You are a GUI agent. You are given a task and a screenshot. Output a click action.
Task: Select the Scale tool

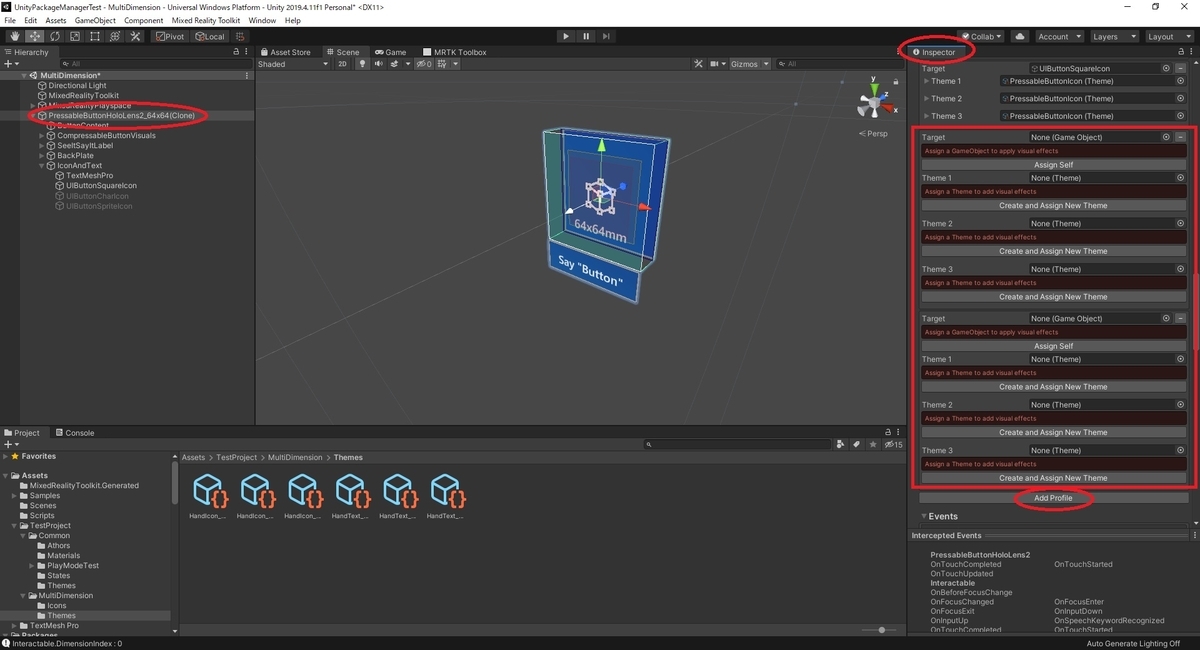[x=75, y=37]
